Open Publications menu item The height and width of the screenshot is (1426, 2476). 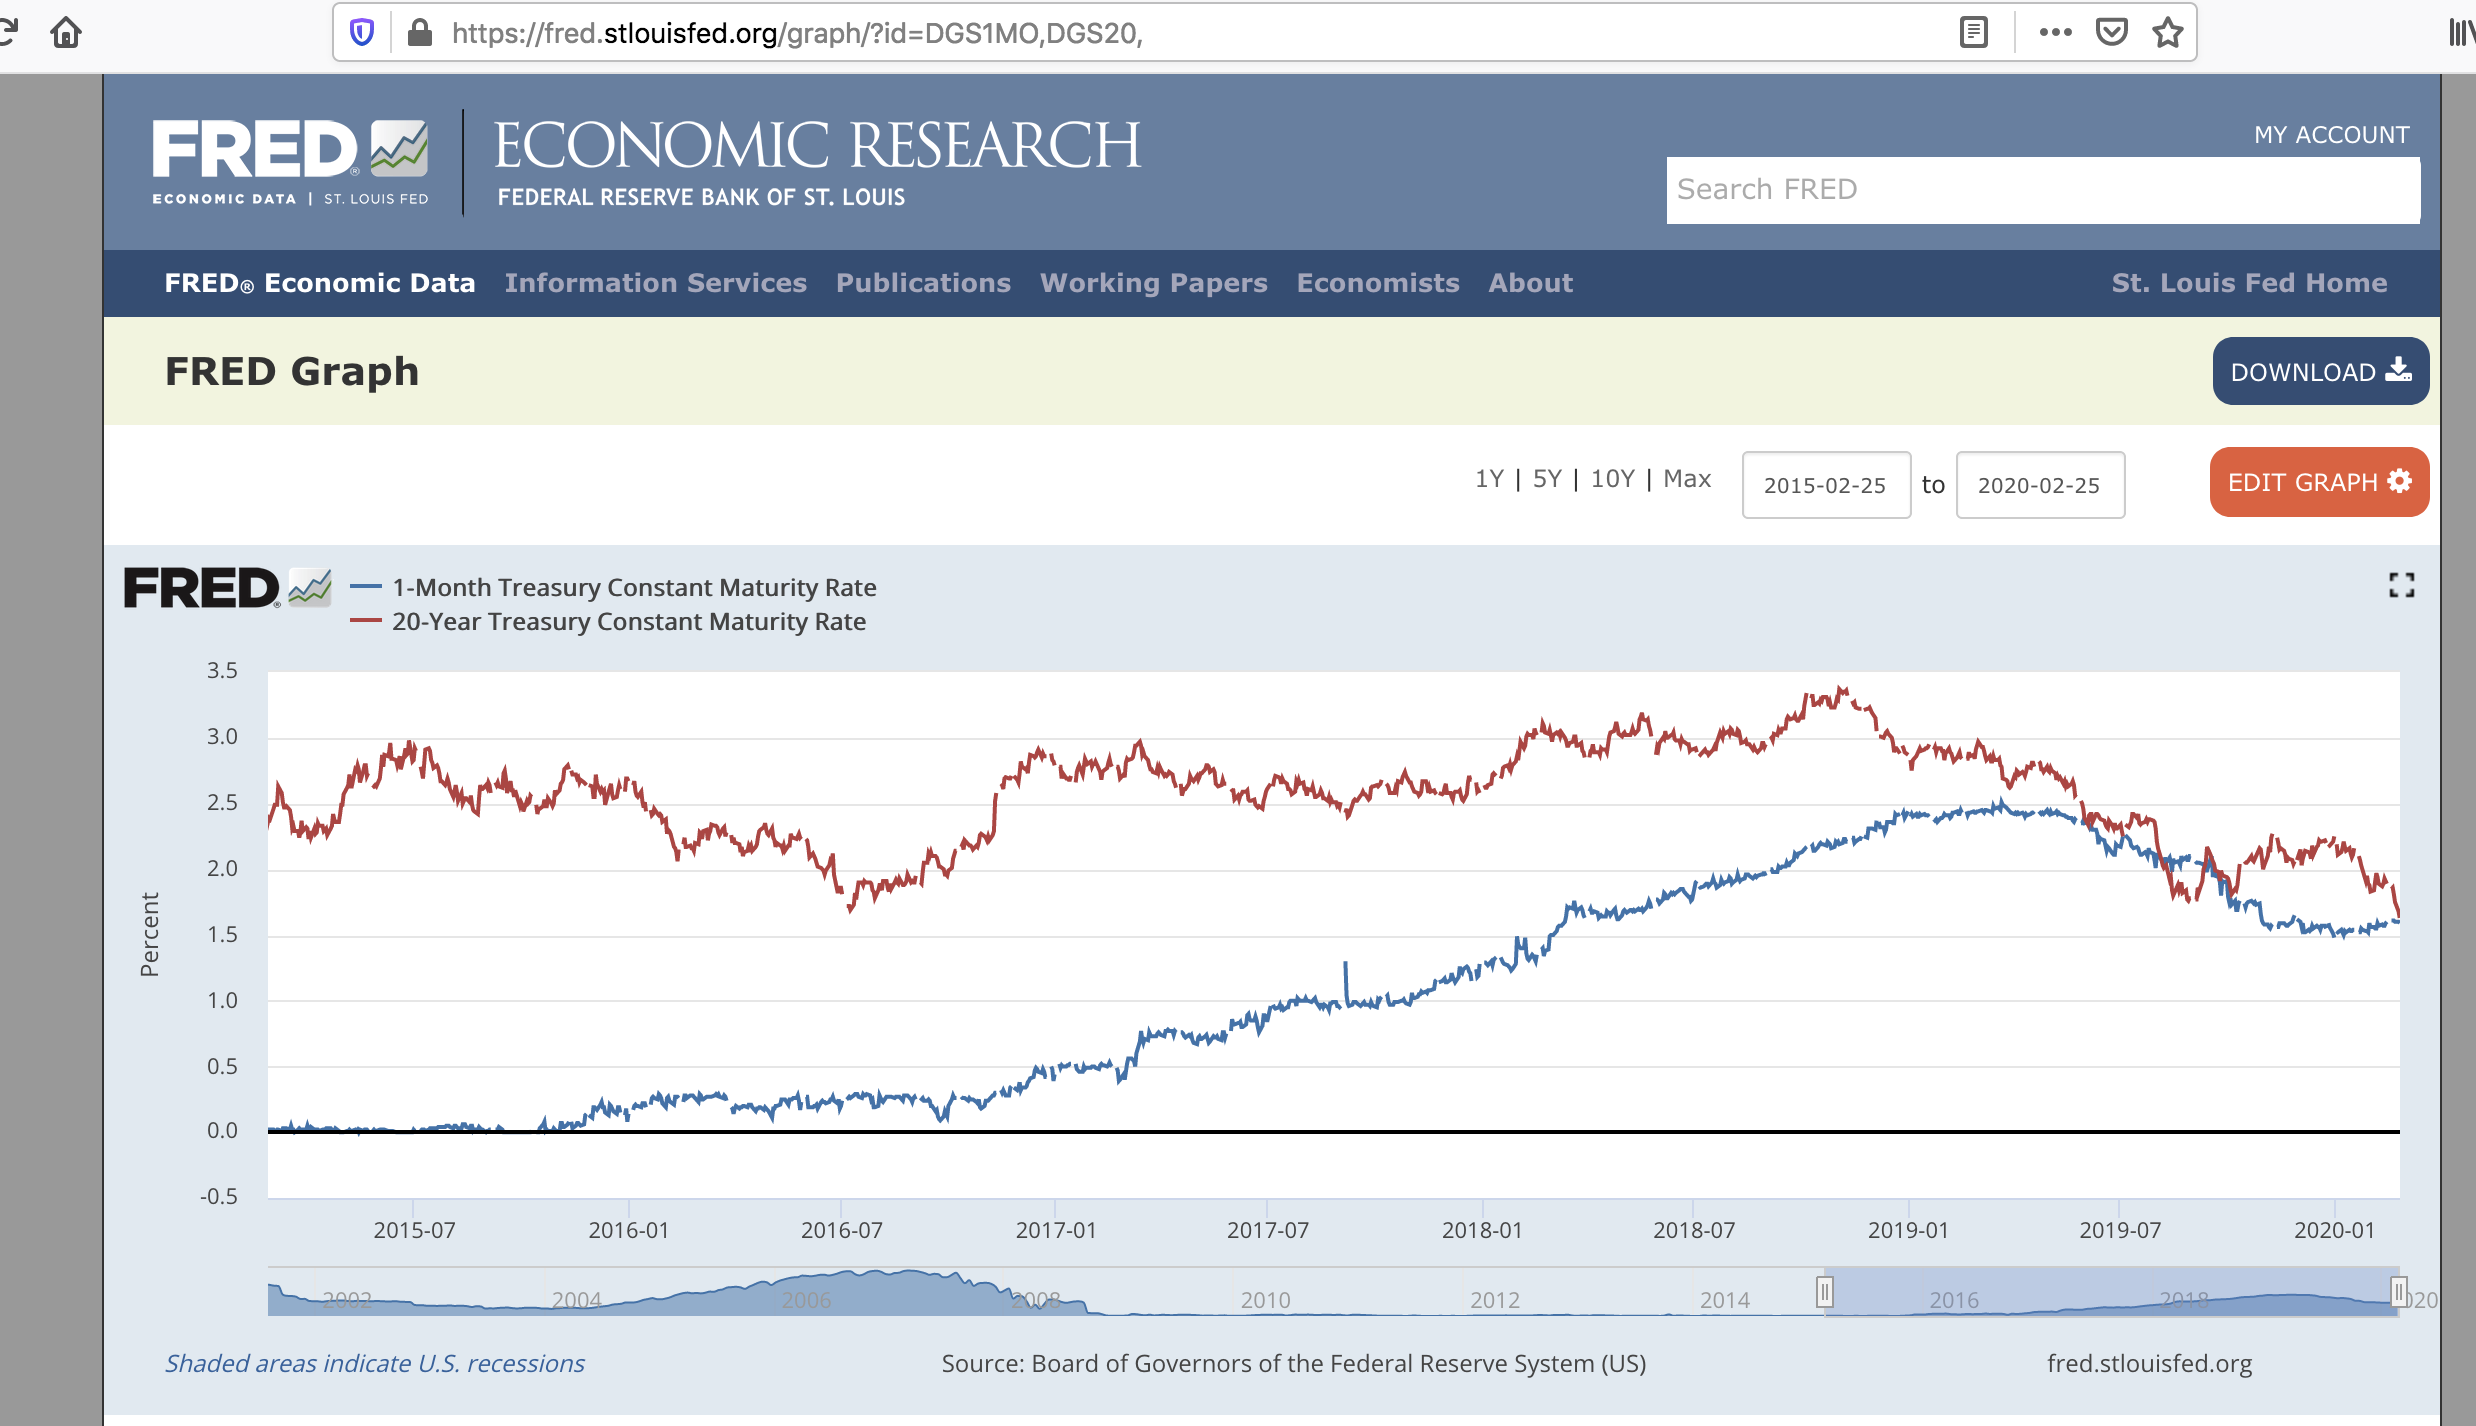923,283
